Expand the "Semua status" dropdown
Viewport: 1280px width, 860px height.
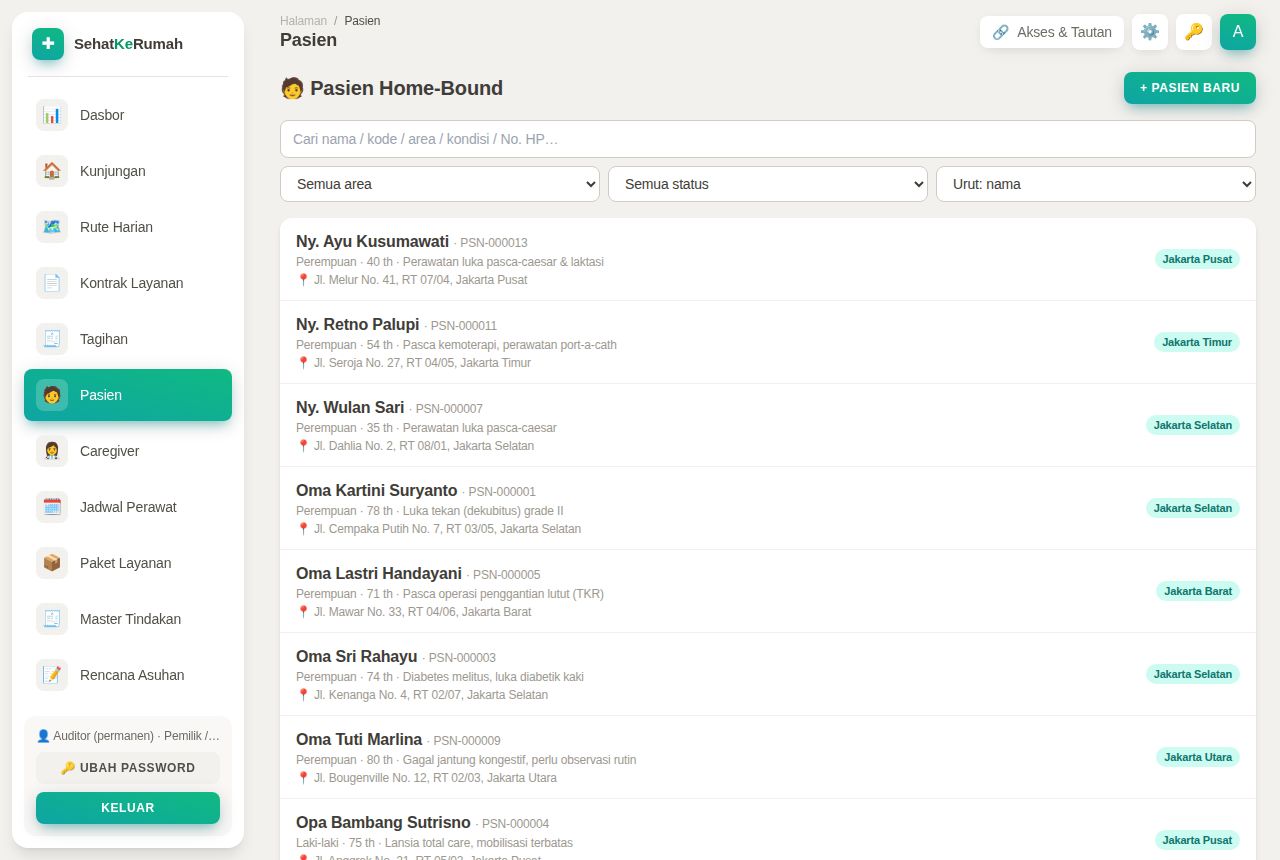[768, 184]
